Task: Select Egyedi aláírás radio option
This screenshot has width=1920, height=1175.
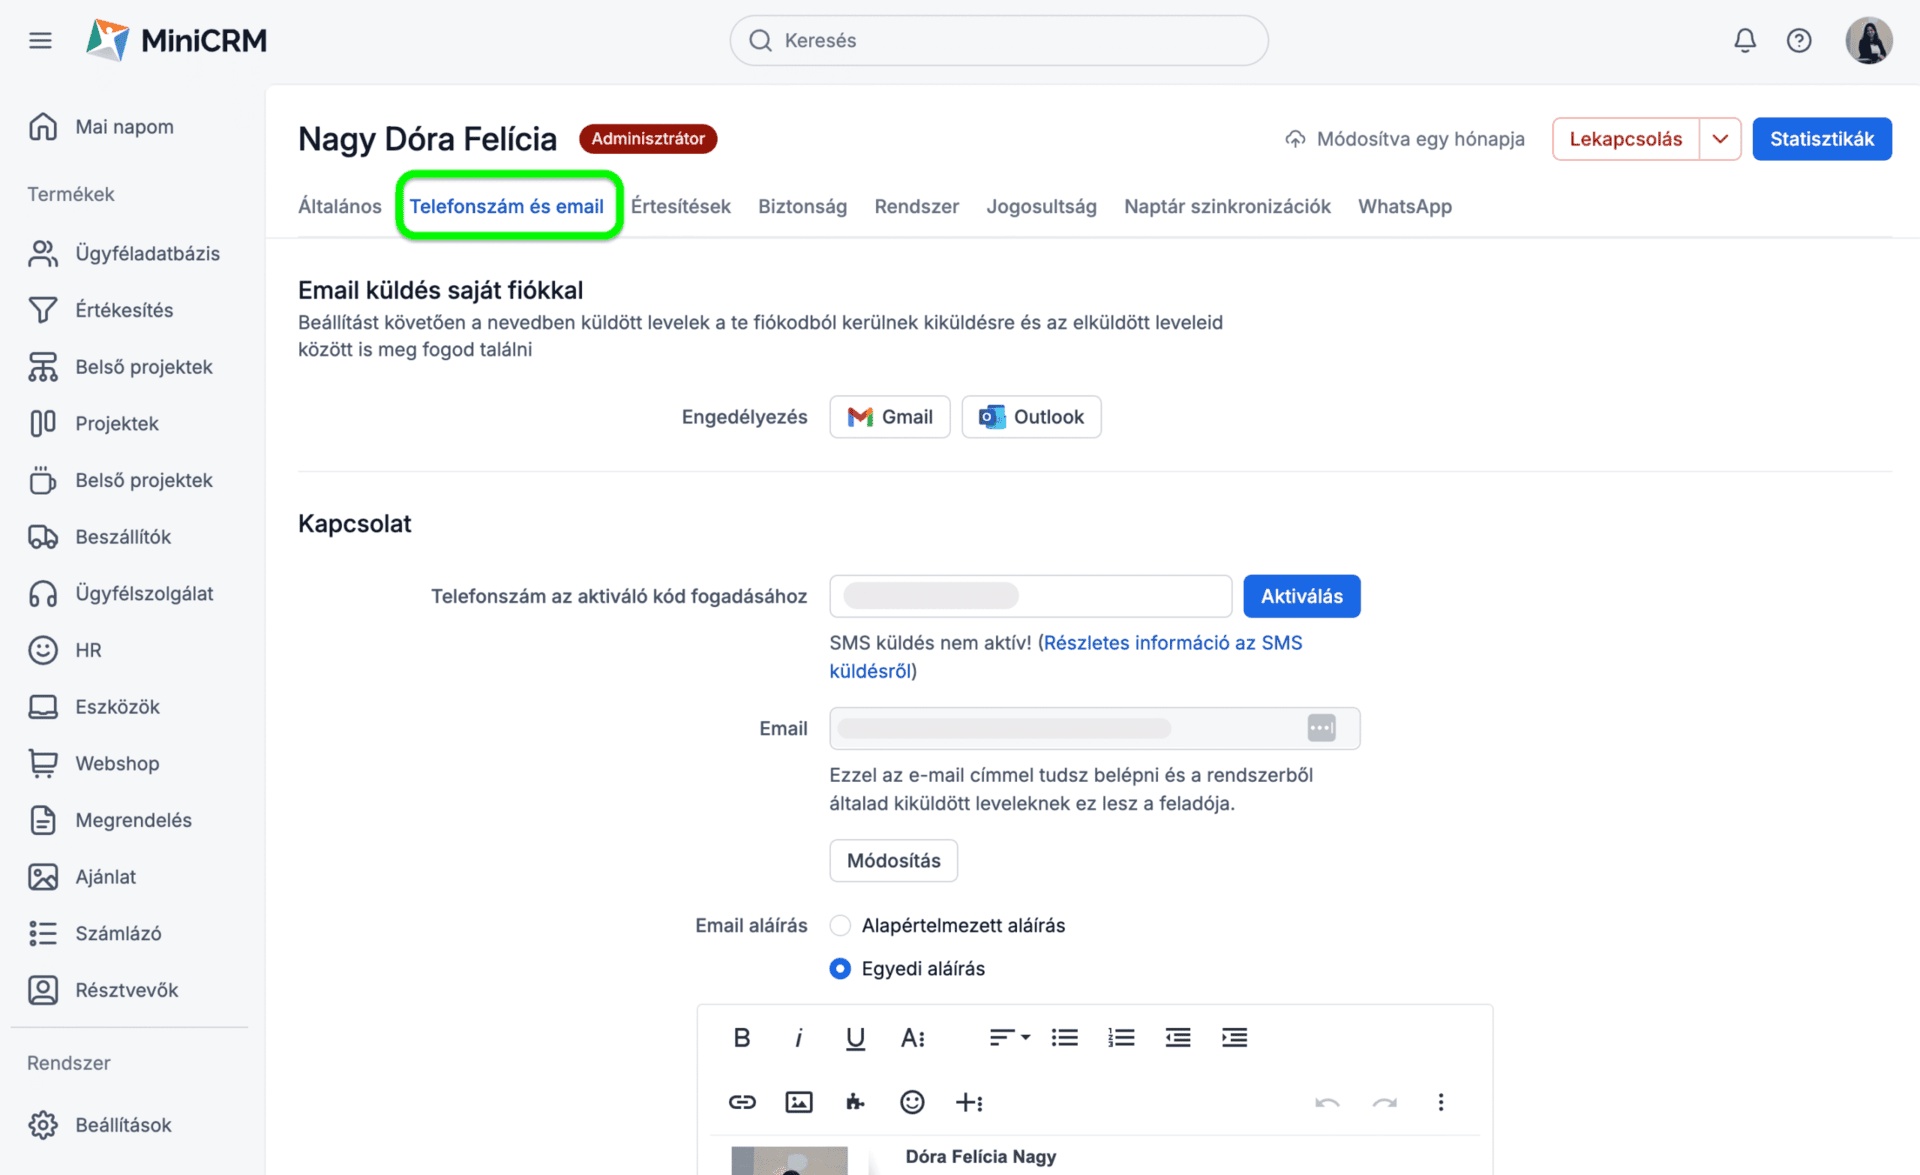Action: coord(840,968)
